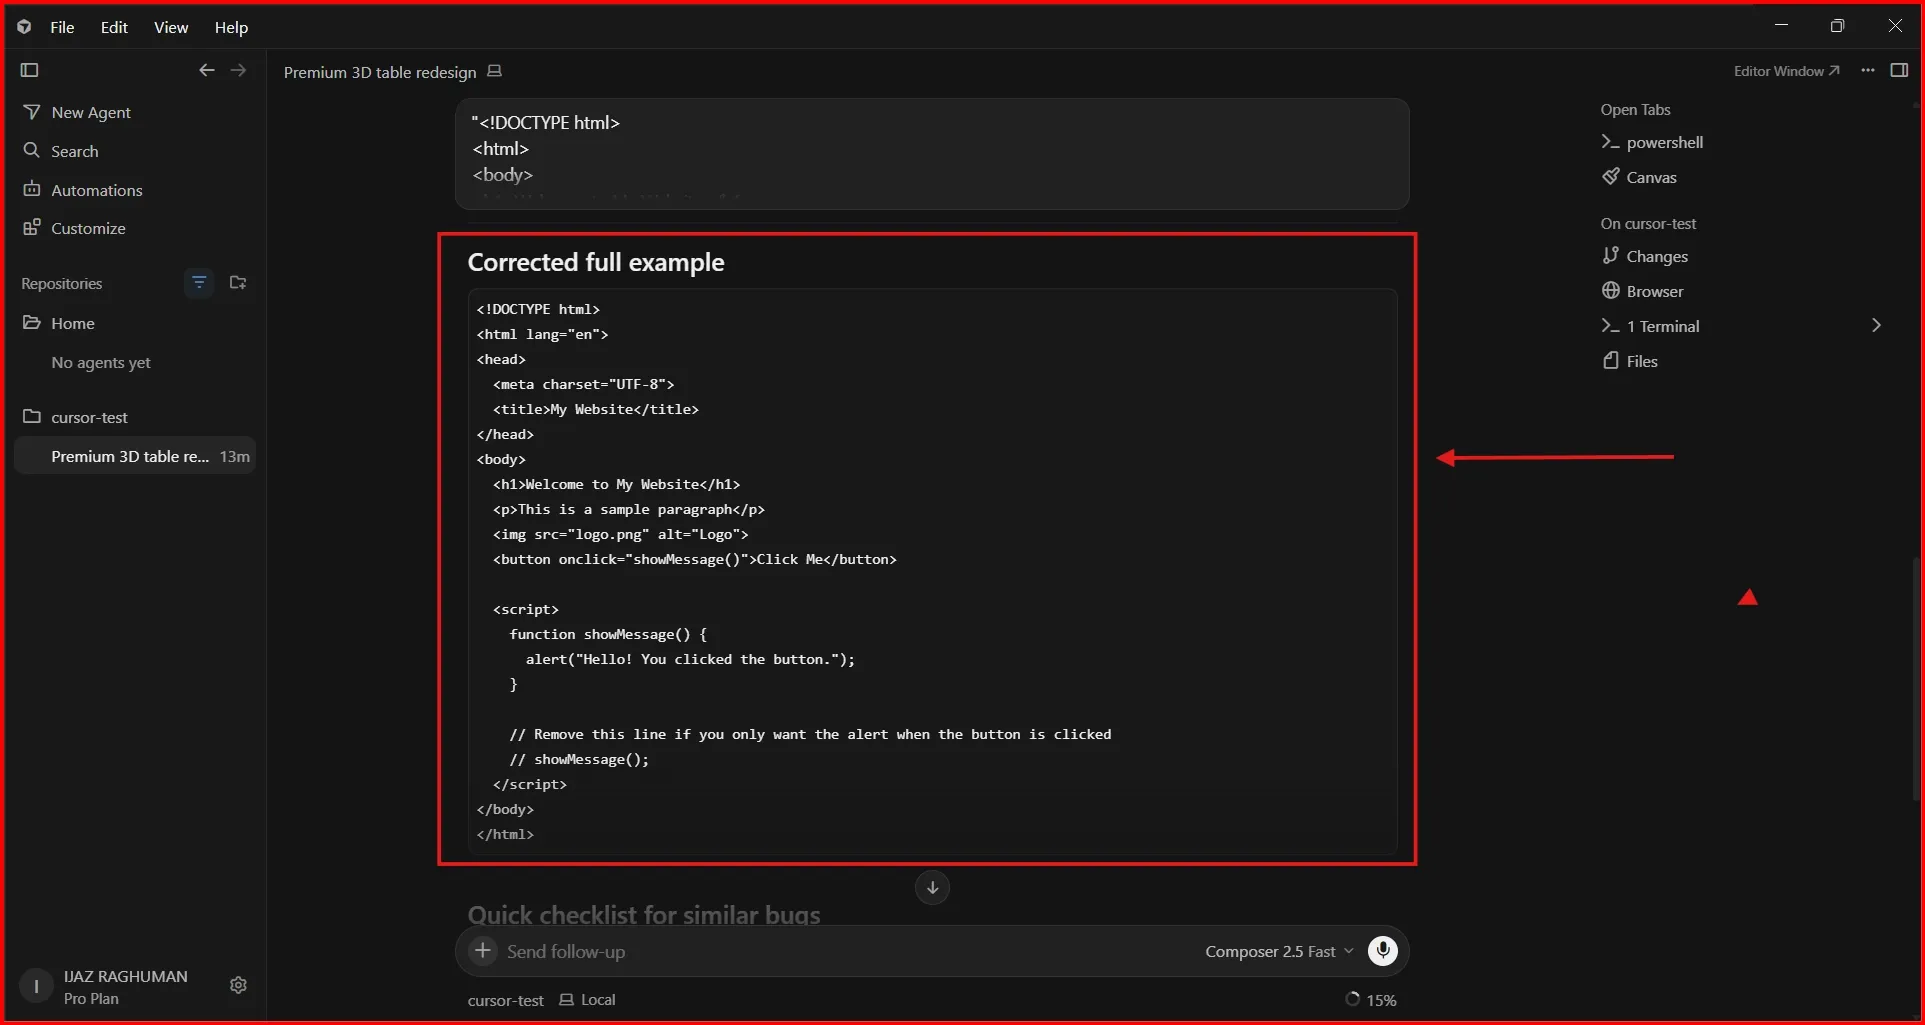The image size is (1925, 1025).
Task: Click the 15% context usage indicator
Action: pyautogui.click(x=1371, y=1000)
